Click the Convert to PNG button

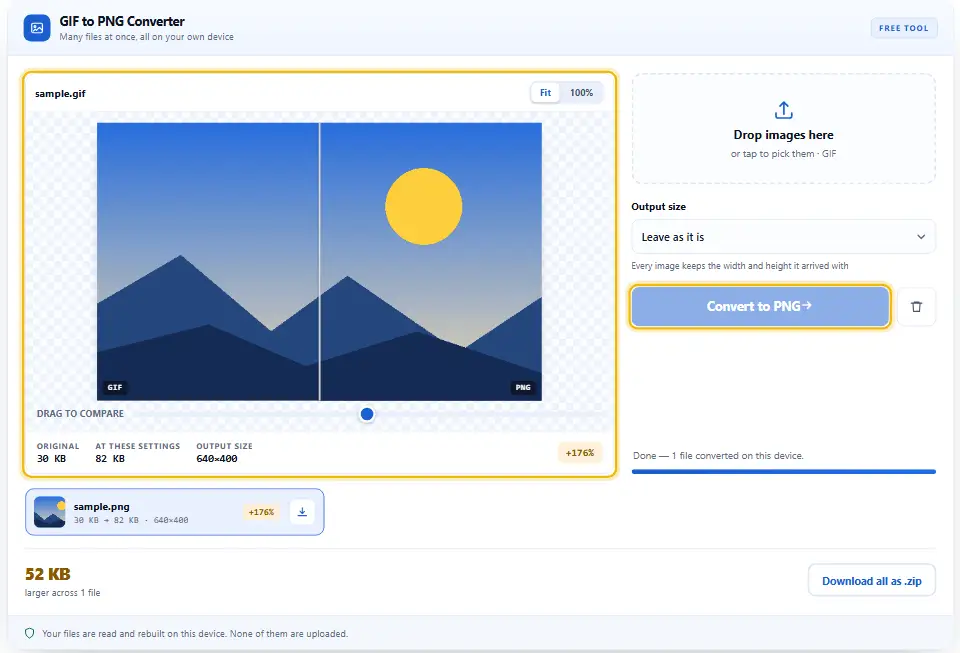pos(759,306)
